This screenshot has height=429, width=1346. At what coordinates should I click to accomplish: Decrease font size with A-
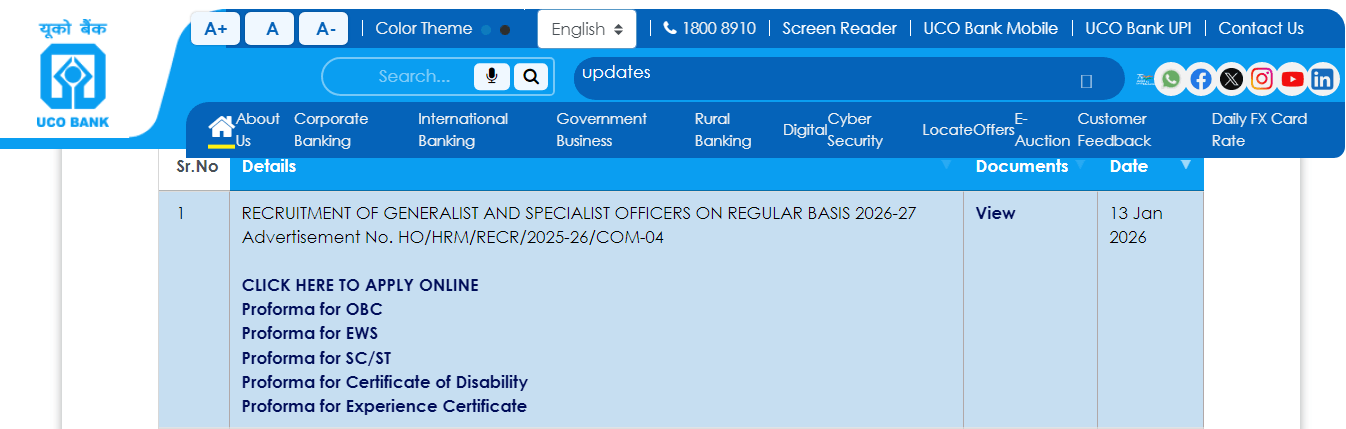[325, 29]
